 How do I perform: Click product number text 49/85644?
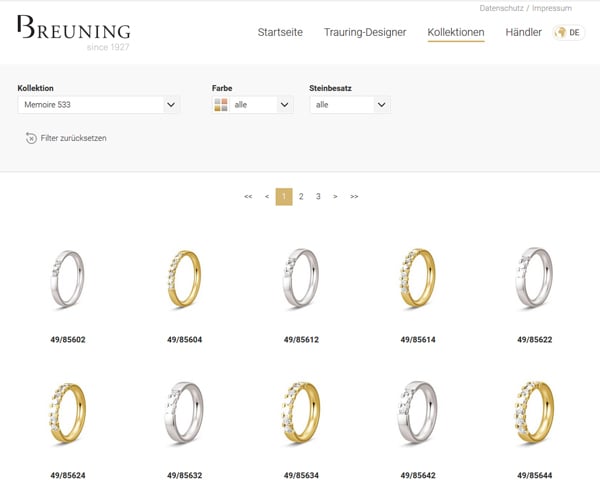535,476
